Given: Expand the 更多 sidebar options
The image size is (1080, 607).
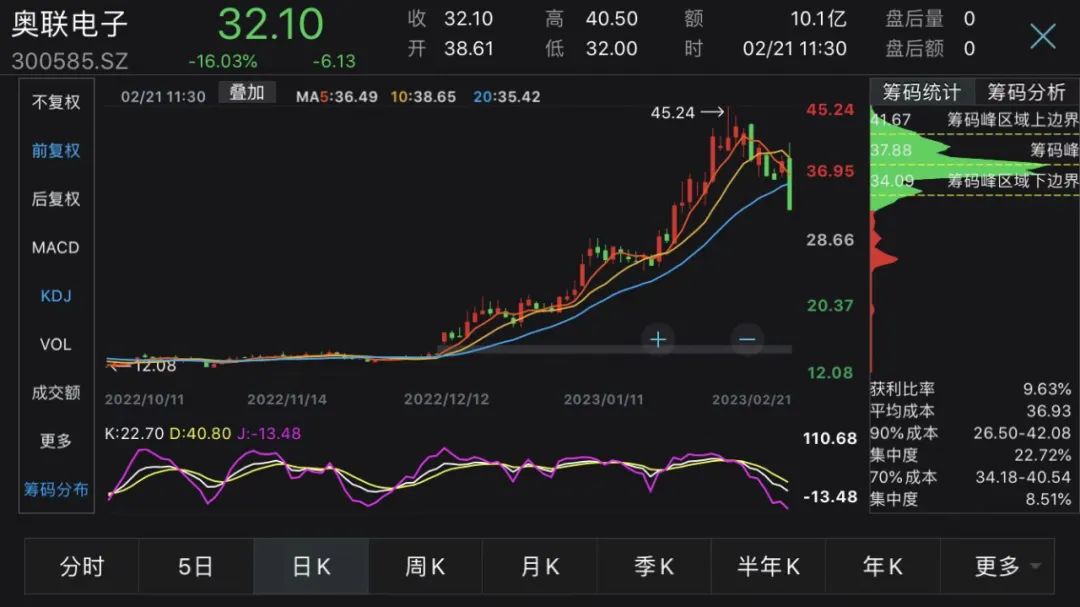Looking at the screenshot, I should pyautogui.click(x=54, y=440).
